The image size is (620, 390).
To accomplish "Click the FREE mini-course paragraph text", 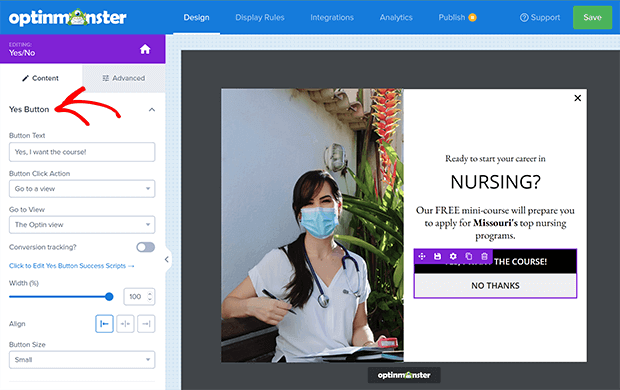I will coord(495,223).
